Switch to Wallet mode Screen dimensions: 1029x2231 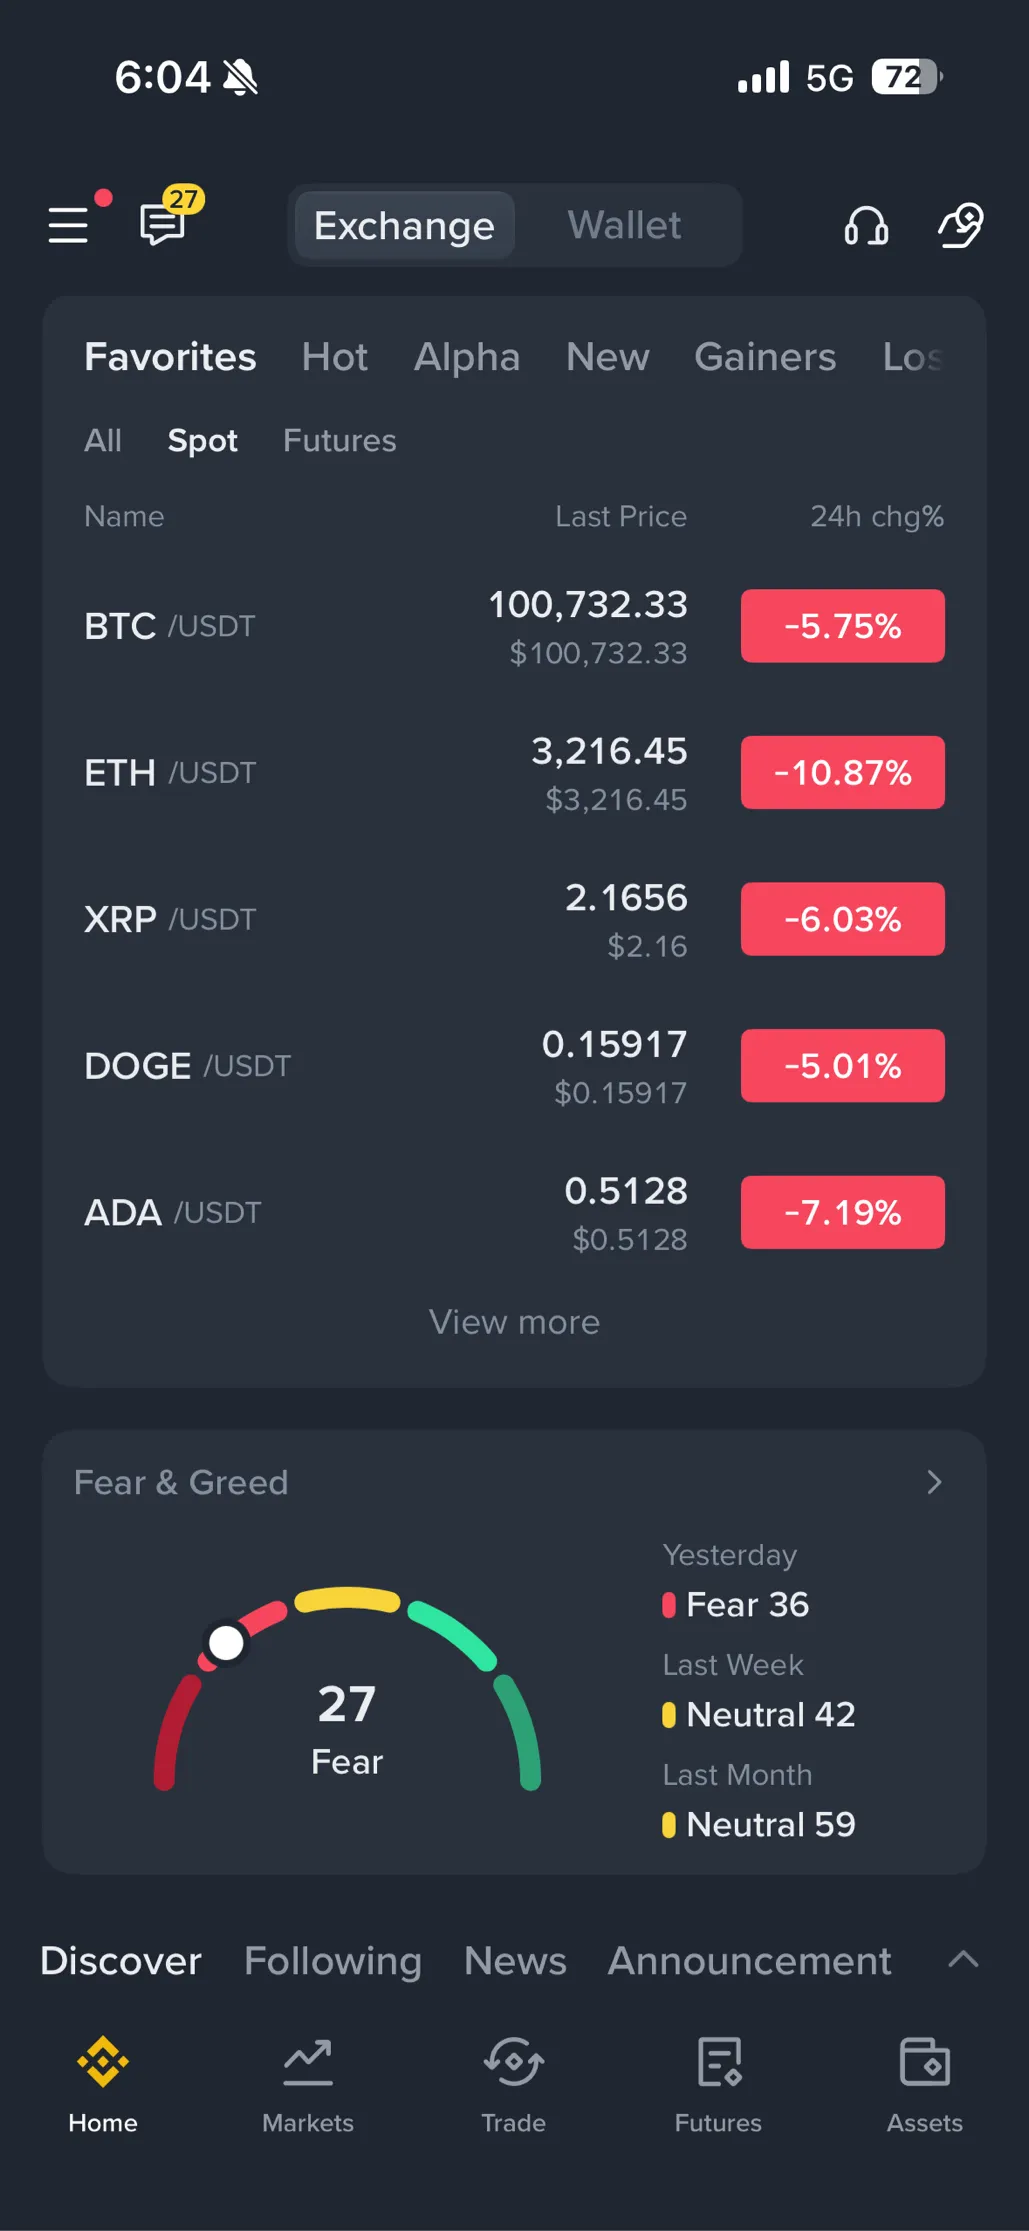click(x=624, y=225)
